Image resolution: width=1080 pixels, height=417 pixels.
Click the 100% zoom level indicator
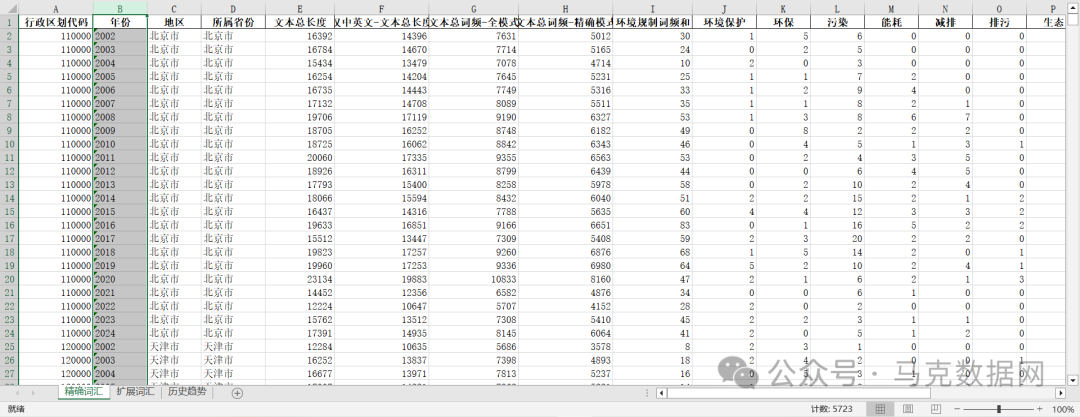coord(1063,409)
